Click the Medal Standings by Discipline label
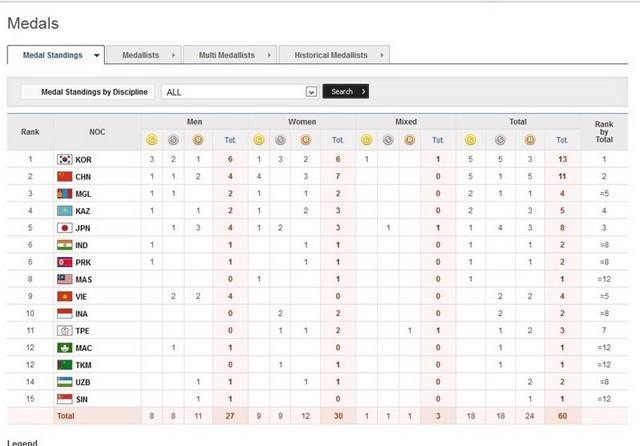 coord(94,91)
